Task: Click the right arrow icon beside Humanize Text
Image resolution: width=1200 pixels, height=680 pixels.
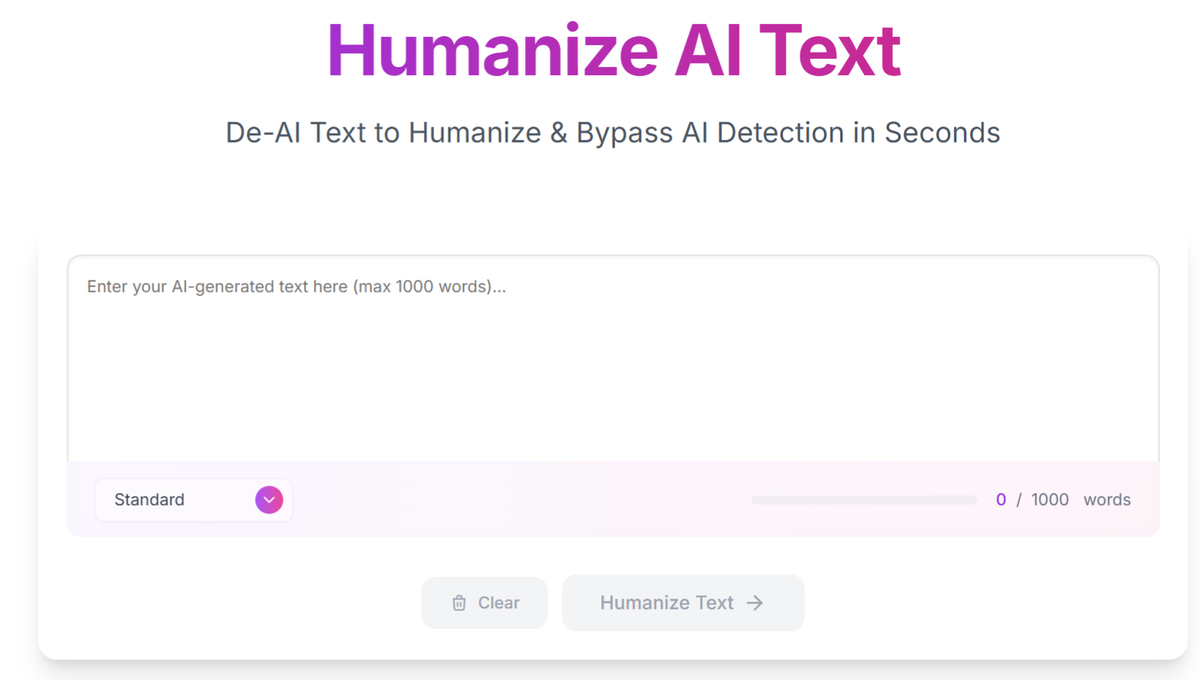Action: [x=755, y=603]
